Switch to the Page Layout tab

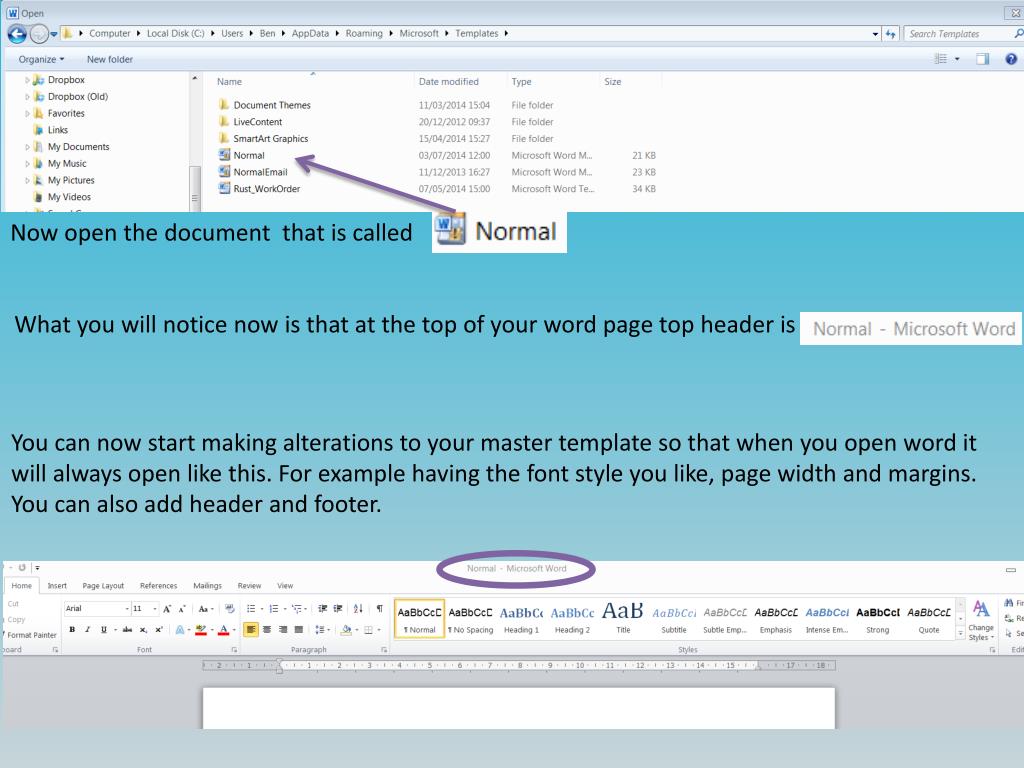tap(103, 586)
